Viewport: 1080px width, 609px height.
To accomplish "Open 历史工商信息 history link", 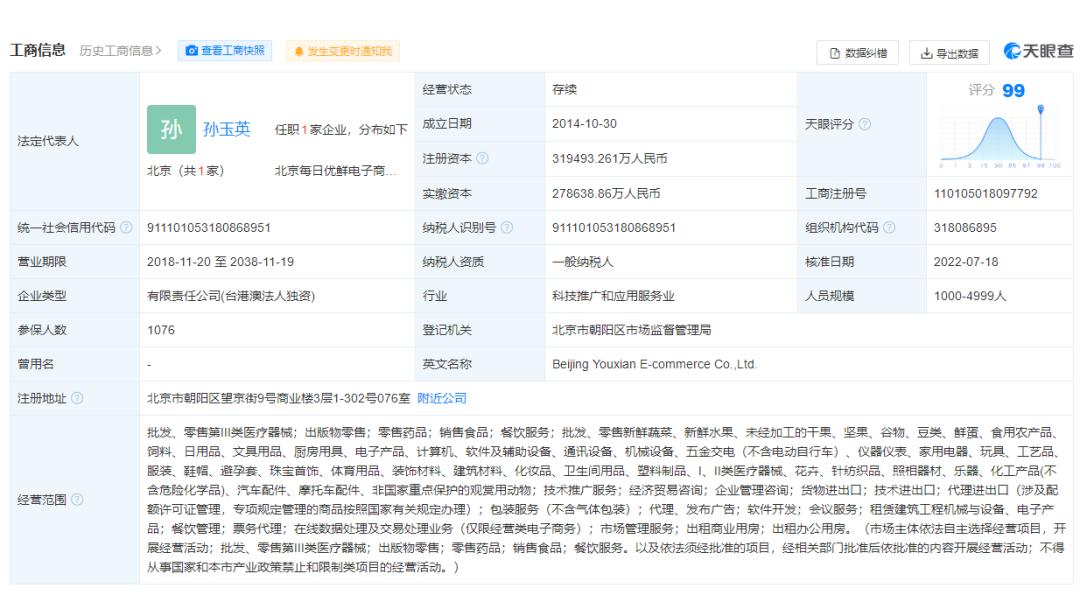I will 121,51.
